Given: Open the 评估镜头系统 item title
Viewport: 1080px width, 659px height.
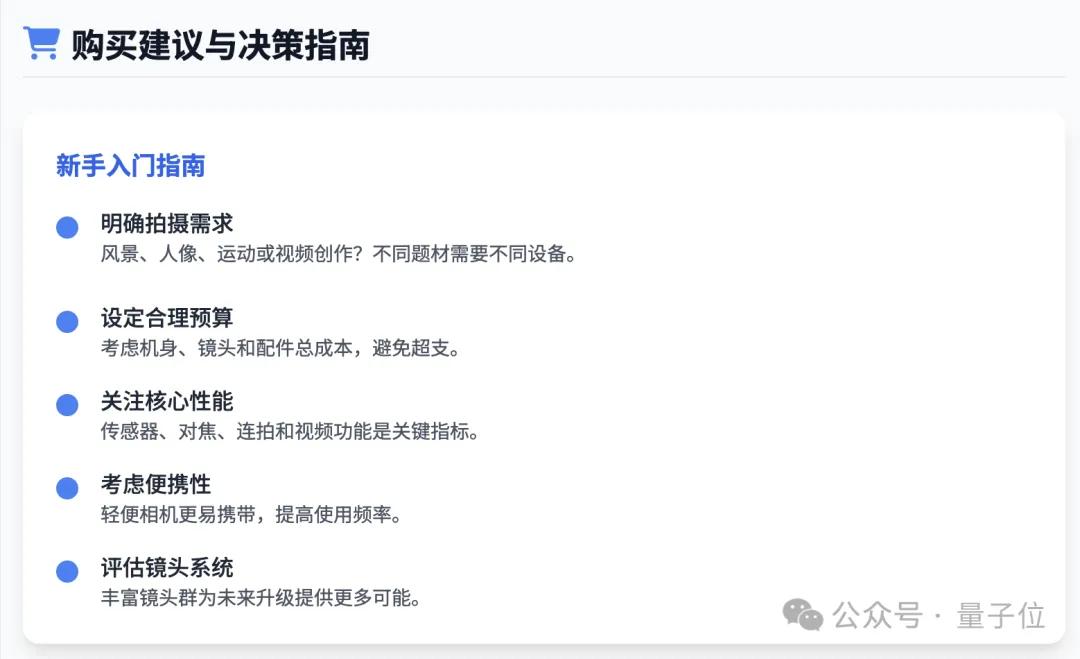Looking at the screenshot, I should 167,567.
